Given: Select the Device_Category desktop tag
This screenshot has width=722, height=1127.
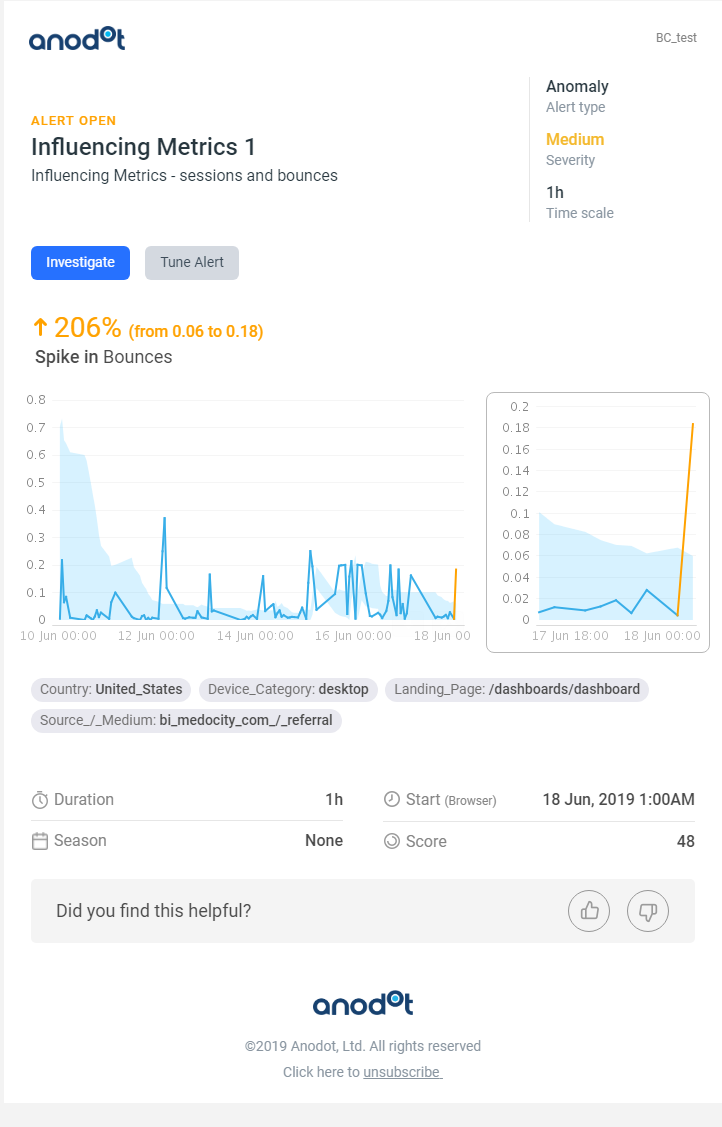Looking at the screenshot, I should 288,689.
